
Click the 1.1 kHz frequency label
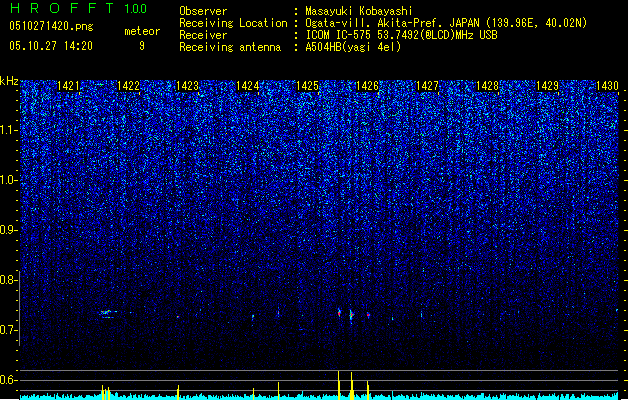(x=8, y=130)
